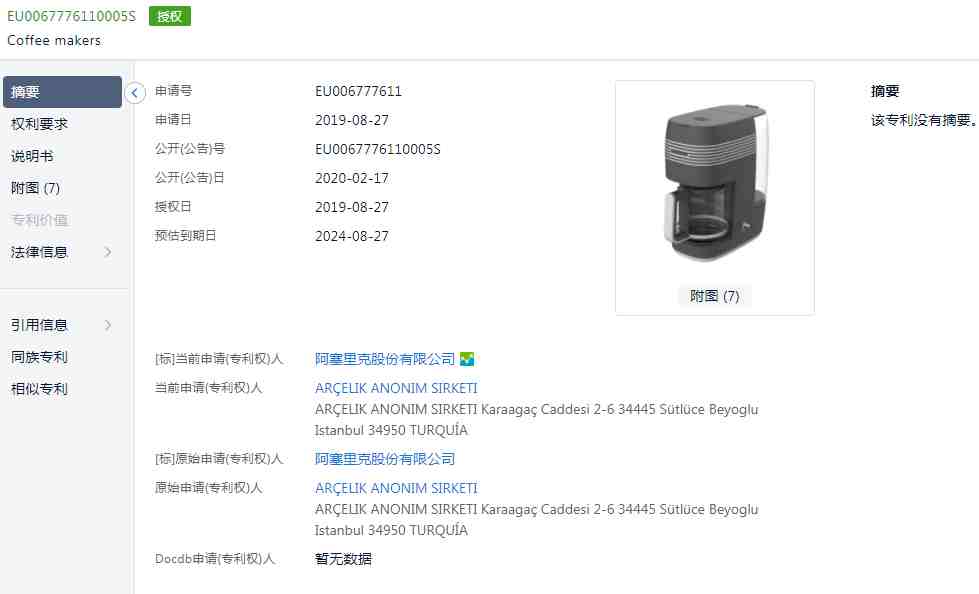Open the 引用信息 menu item
Viewport: 979px width, 594px height.
[39, 325]
